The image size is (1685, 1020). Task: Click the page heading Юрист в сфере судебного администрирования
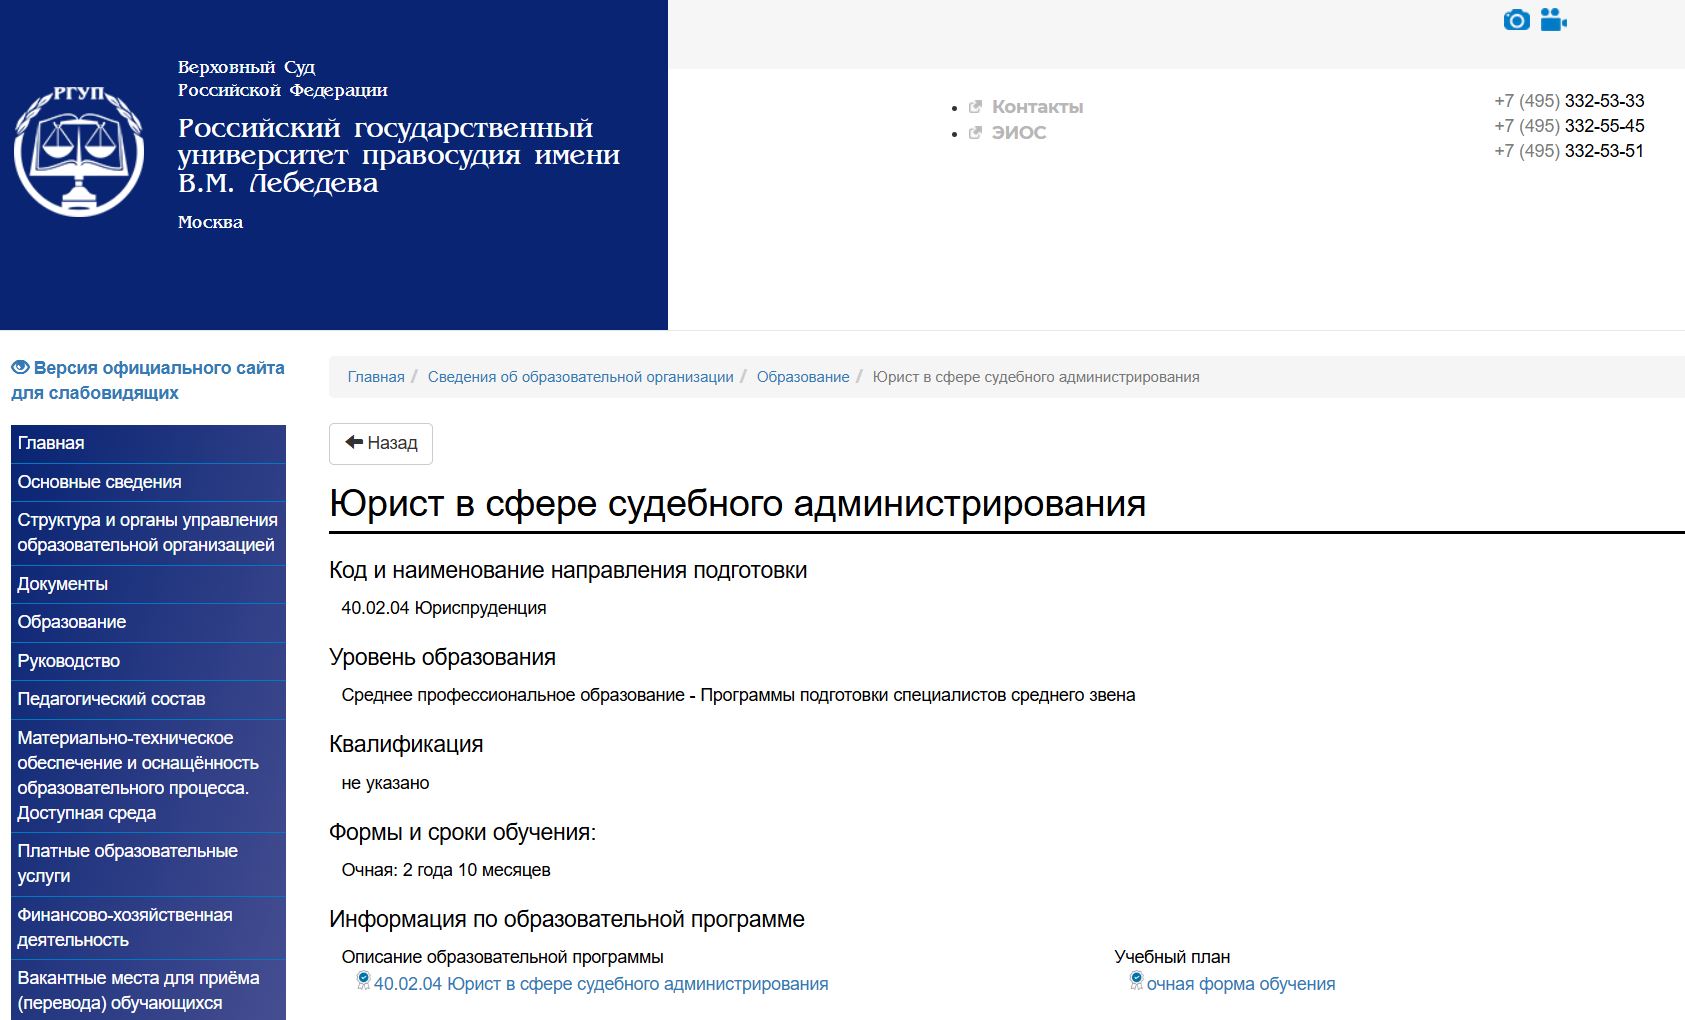tap(737, 504)
